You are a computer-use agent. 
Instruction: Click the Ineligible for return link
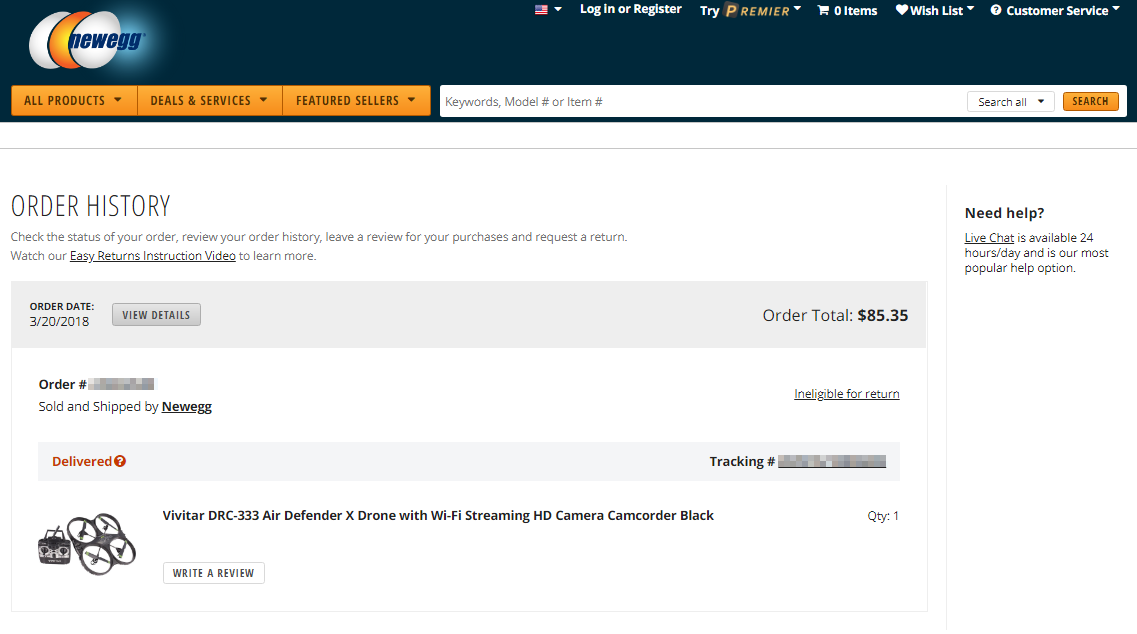tap(846, 394)
